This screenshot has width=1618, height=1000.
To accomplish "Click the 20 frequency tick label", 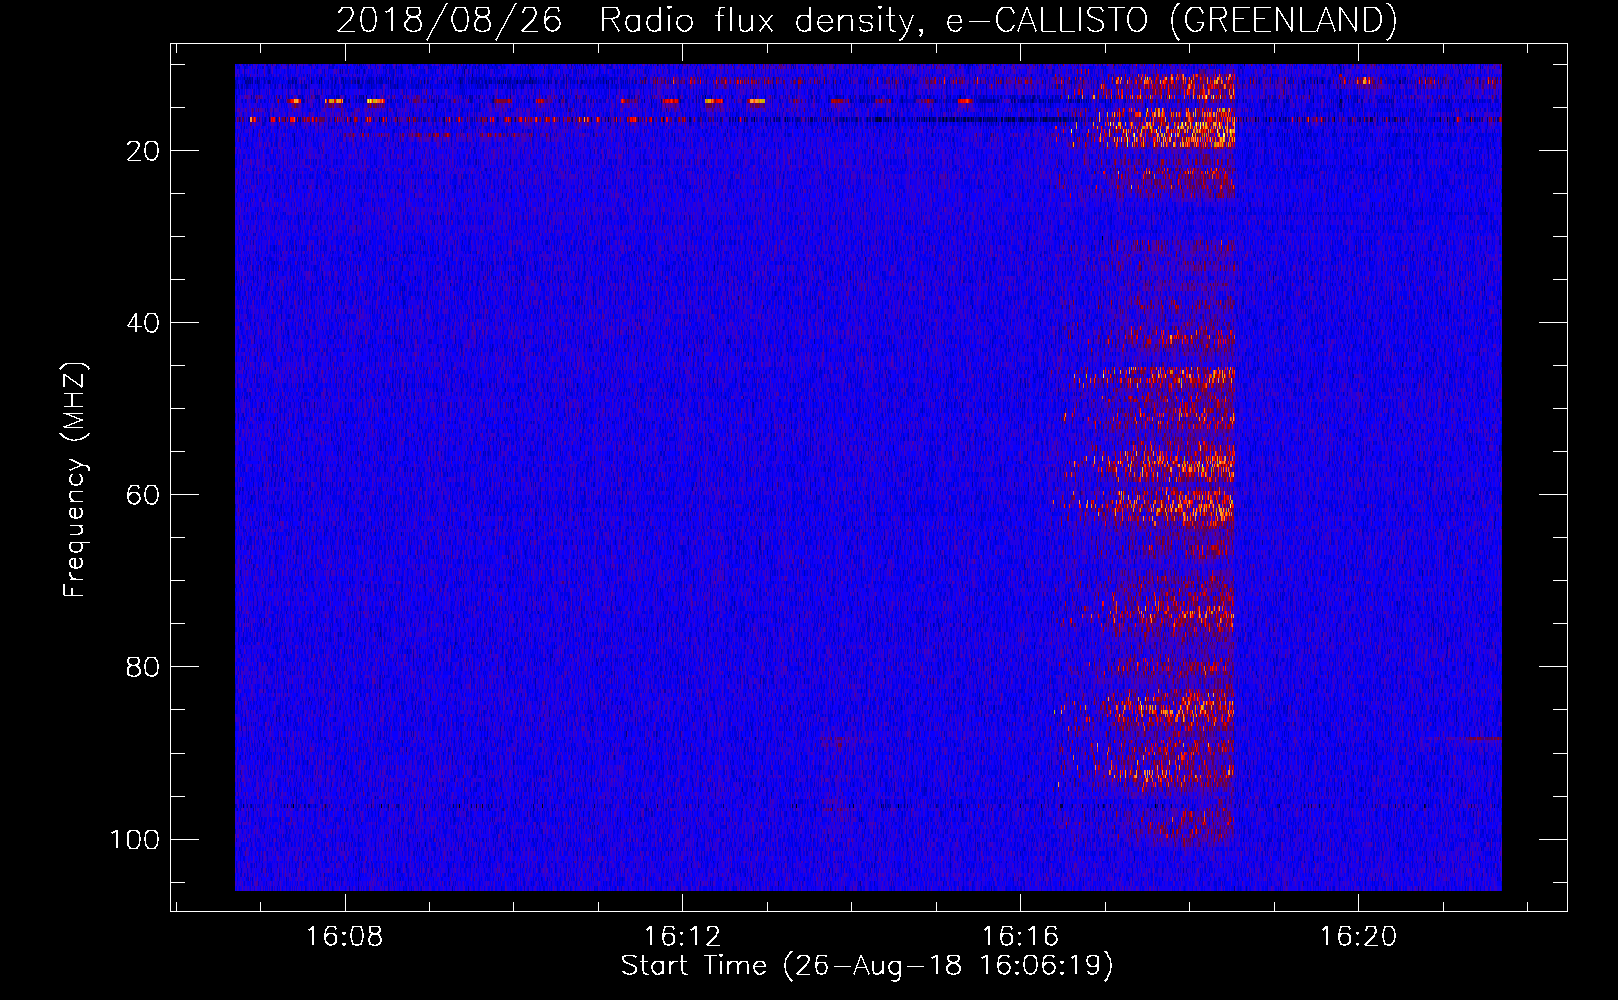I will tap(144, 151).
